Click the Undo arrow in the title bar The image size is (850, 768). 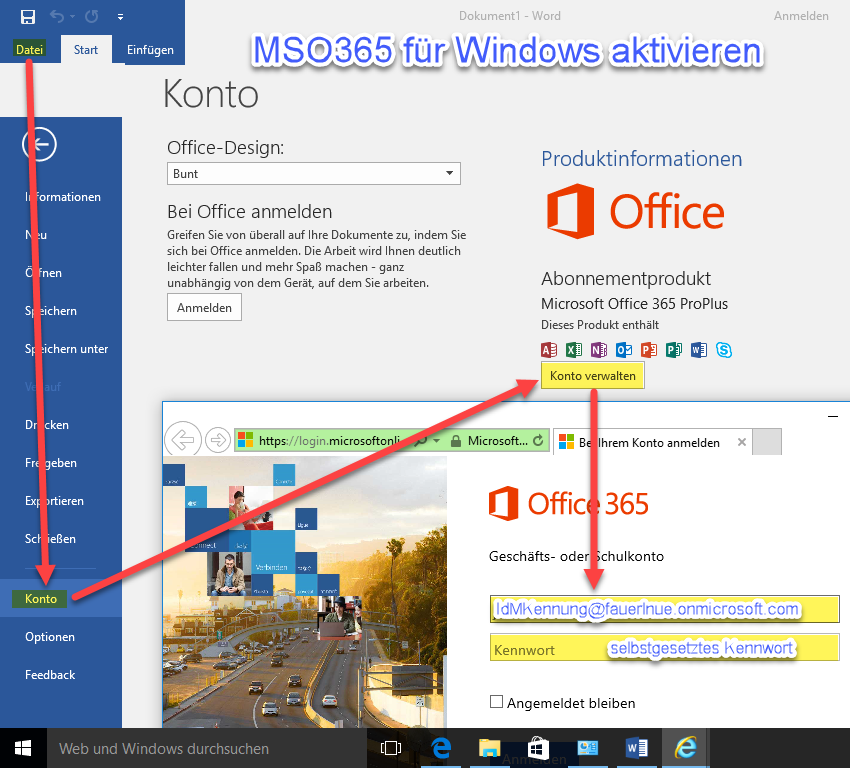56,16
